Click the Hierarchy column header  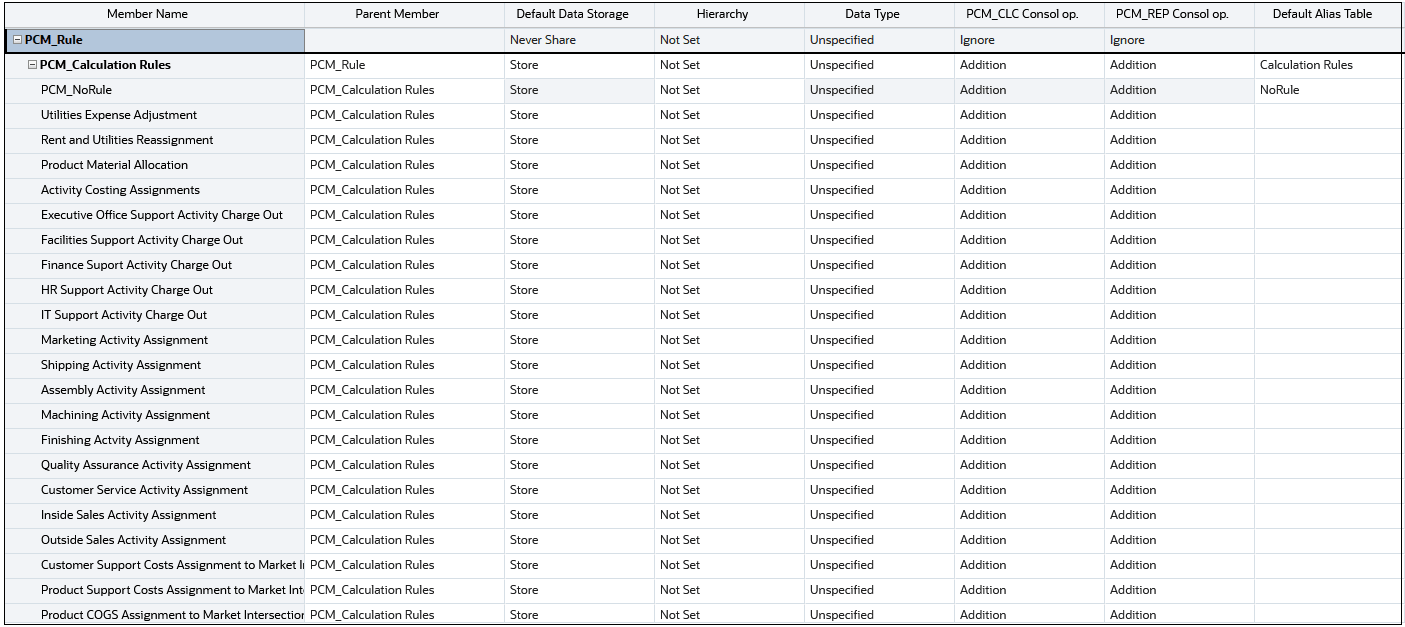tap(722, 14)
